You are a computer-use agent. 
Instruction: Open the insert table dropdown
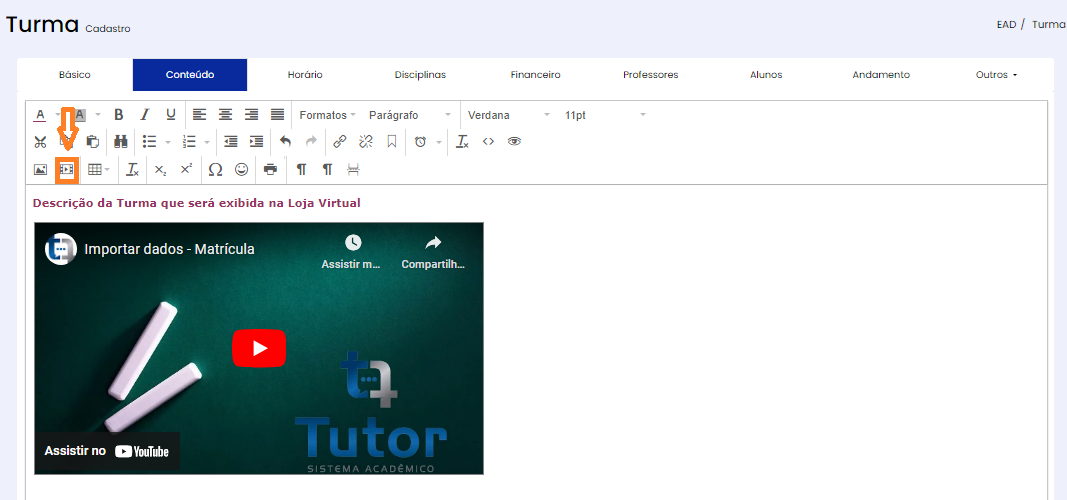point(99,169)
